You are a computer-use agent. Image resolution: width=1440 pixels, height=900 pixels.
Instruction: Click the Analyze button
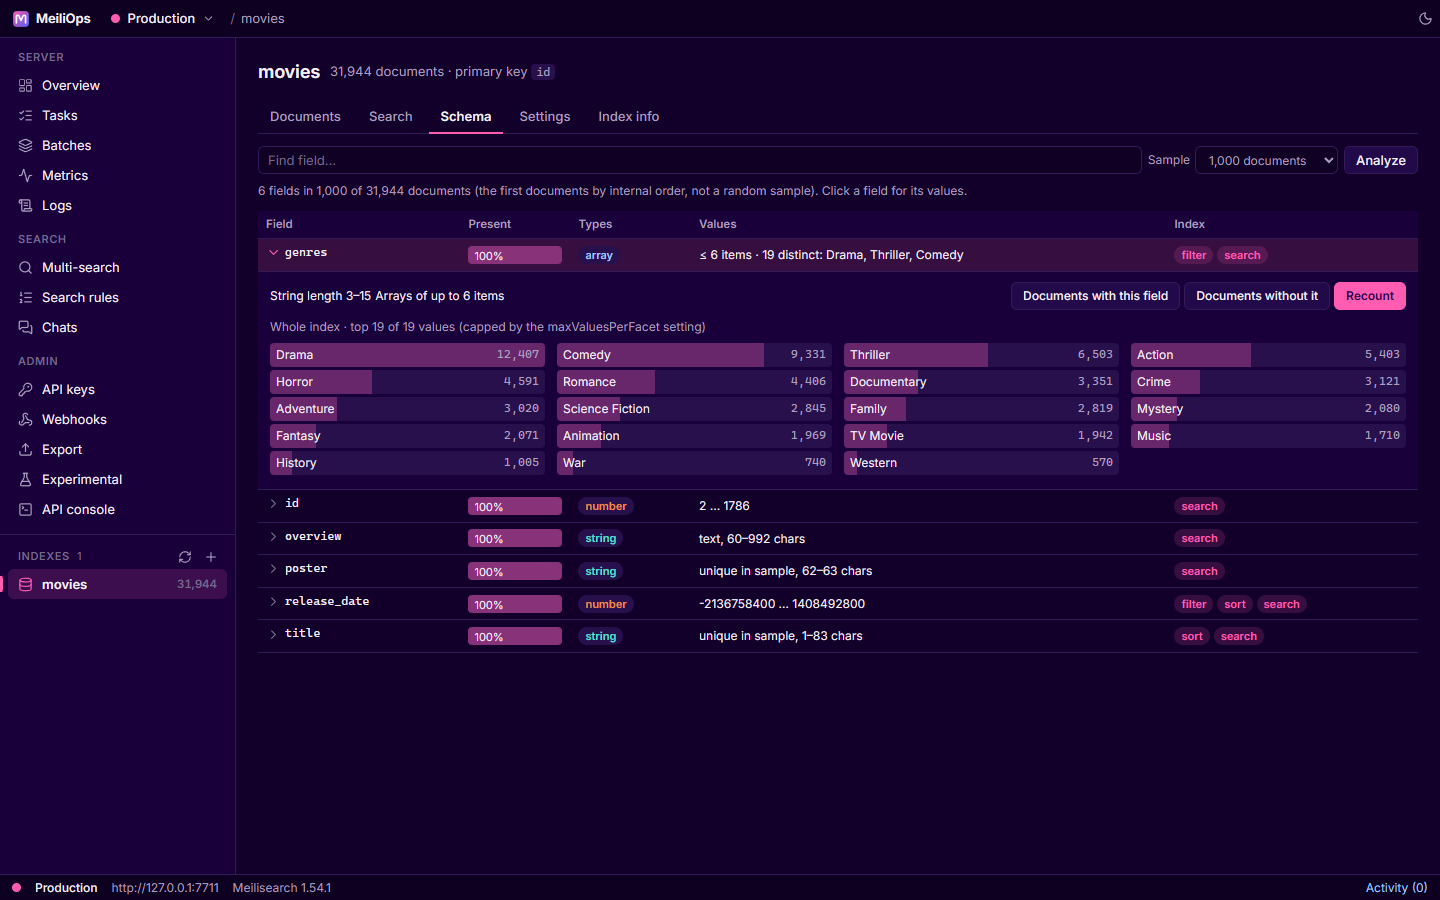(x=1380, y=160)
